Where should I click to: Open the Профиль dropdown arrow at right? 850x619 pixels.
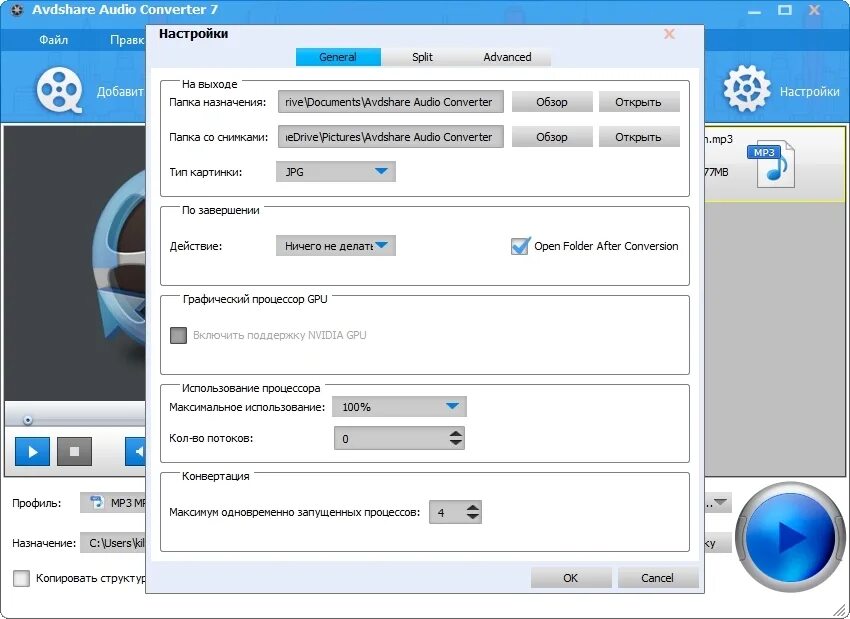coord(720,502)
